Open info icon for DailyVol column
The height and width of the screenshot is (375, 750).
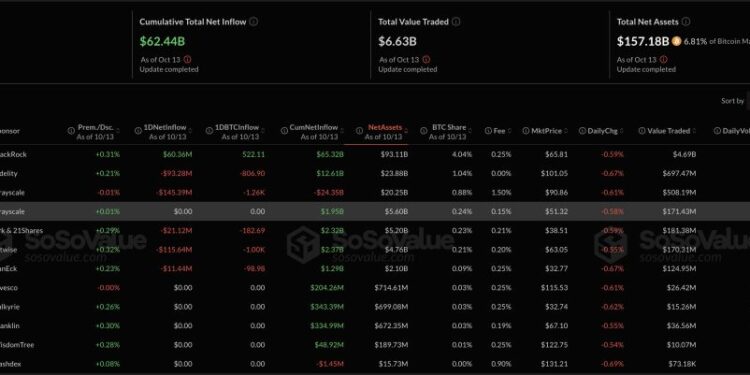point(717,131)
